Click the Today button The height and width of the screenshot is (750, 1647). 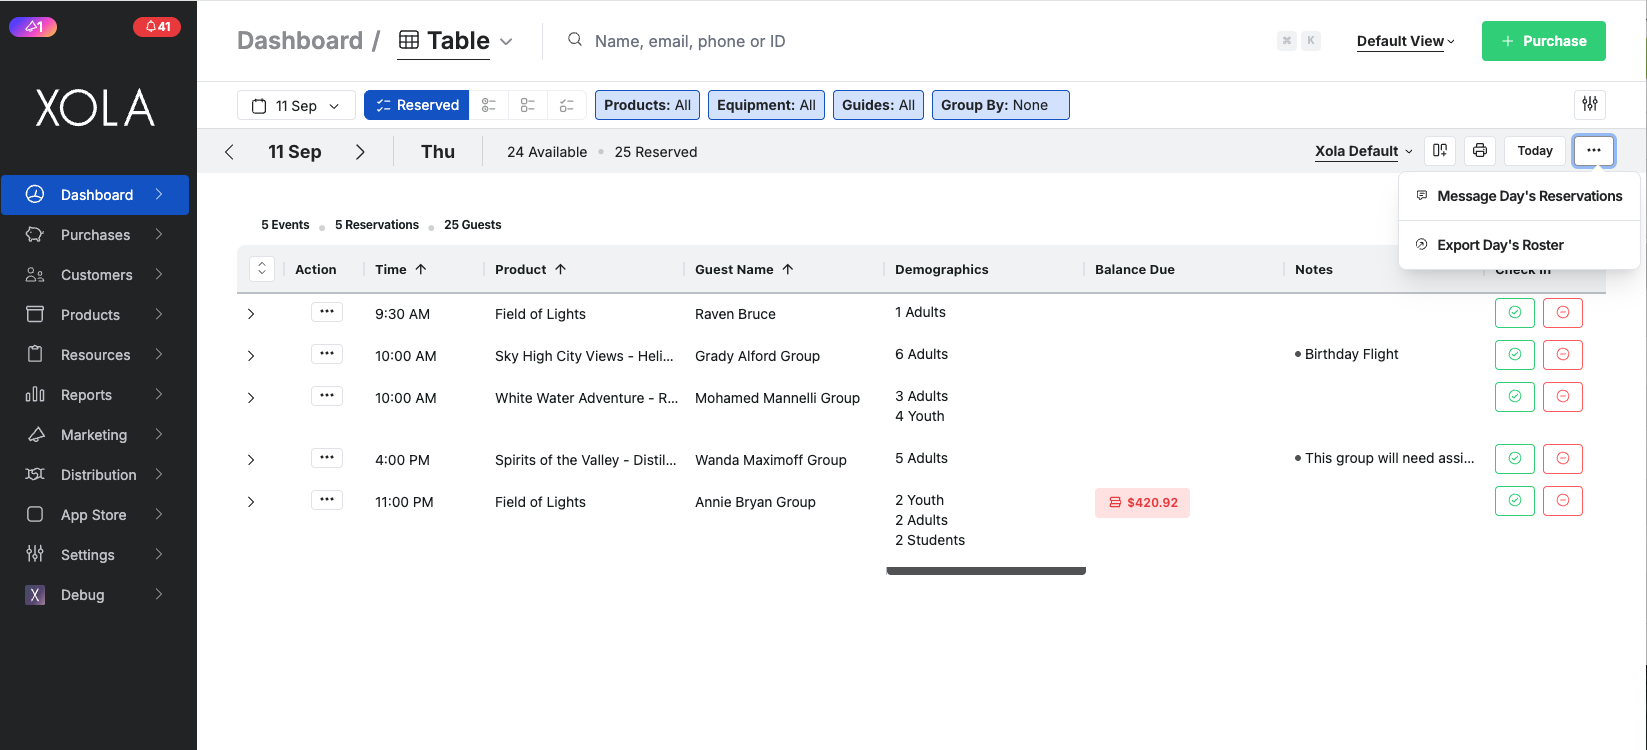point(1535,151)
